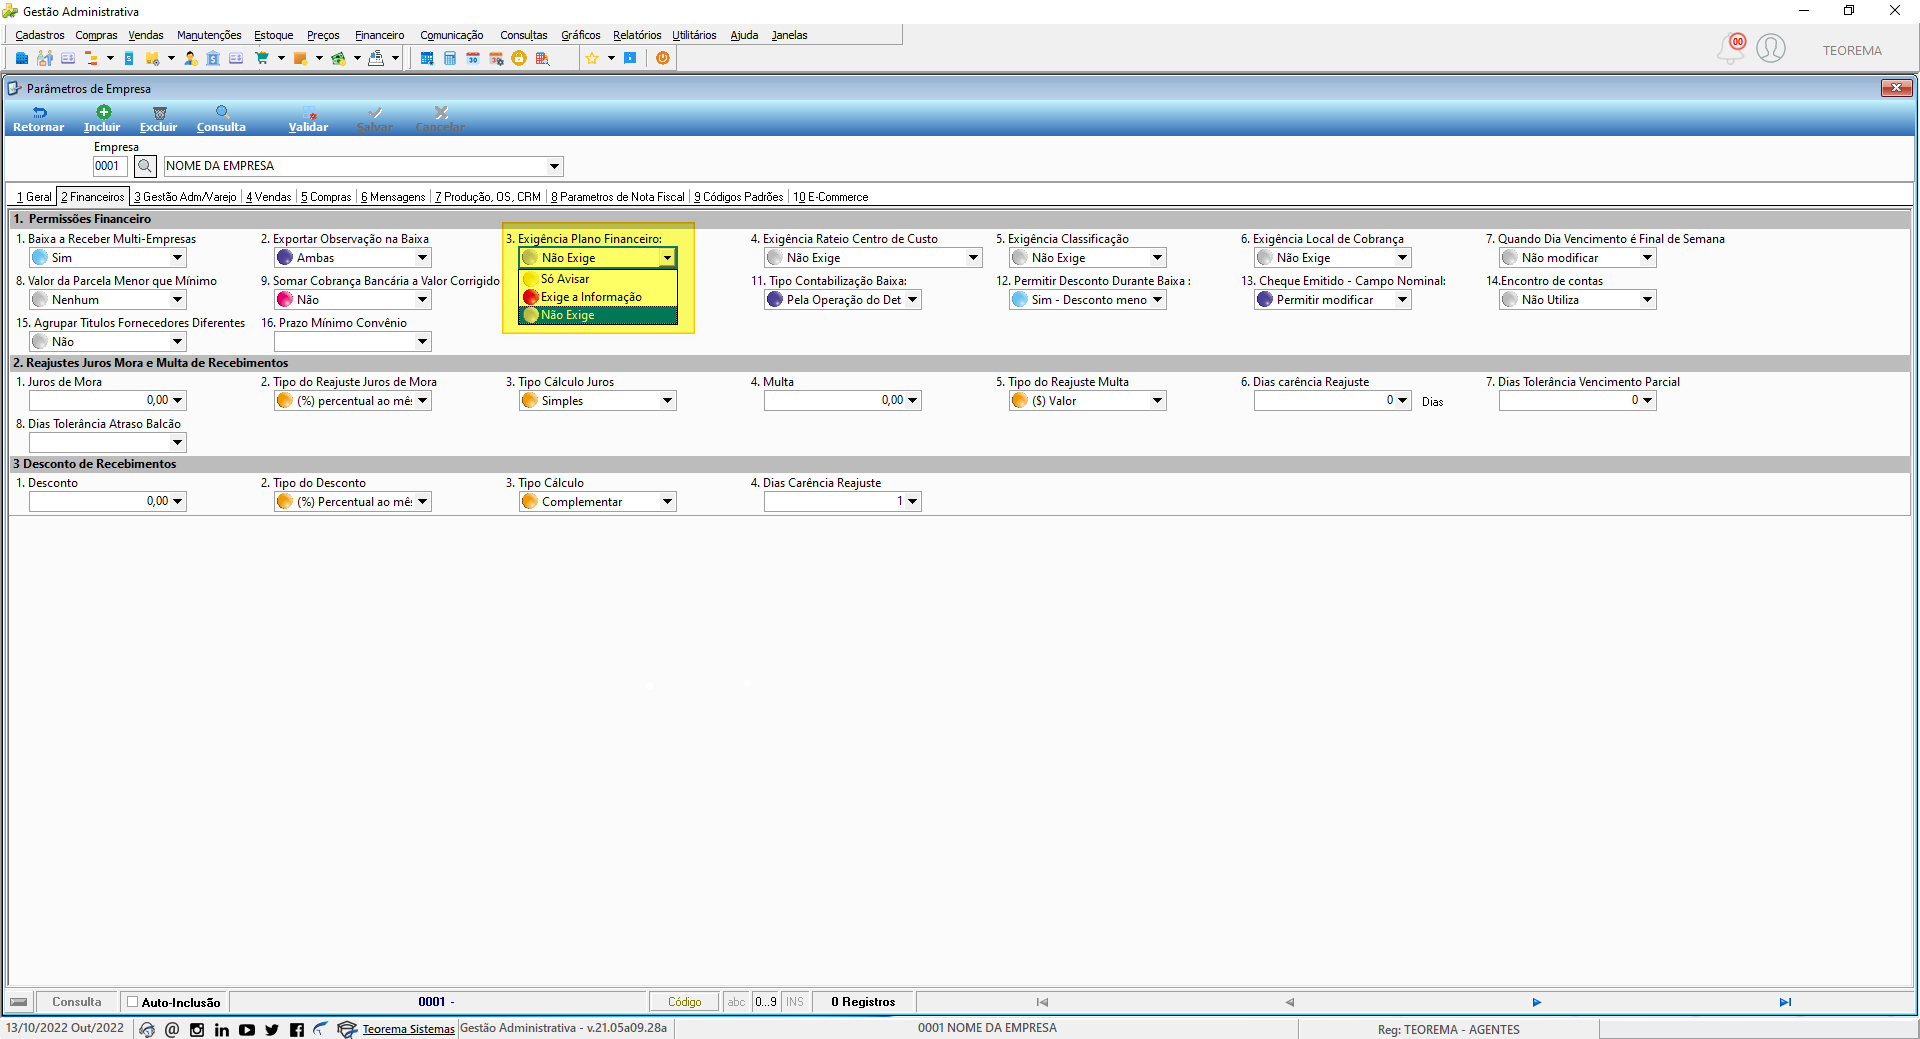Switch to the 1 Geral tab
The width and height of the screenshot is (1920, 1039).
tap(34, 197)
